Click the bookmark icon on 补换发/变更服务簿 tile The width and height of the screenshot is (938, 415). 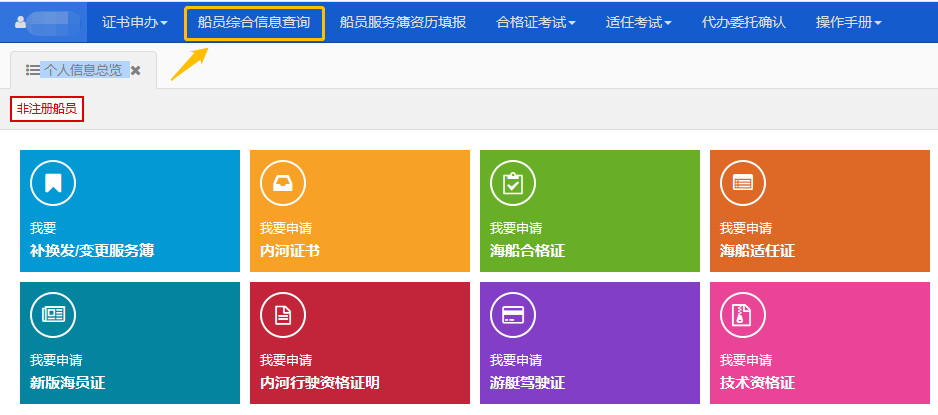53,183
